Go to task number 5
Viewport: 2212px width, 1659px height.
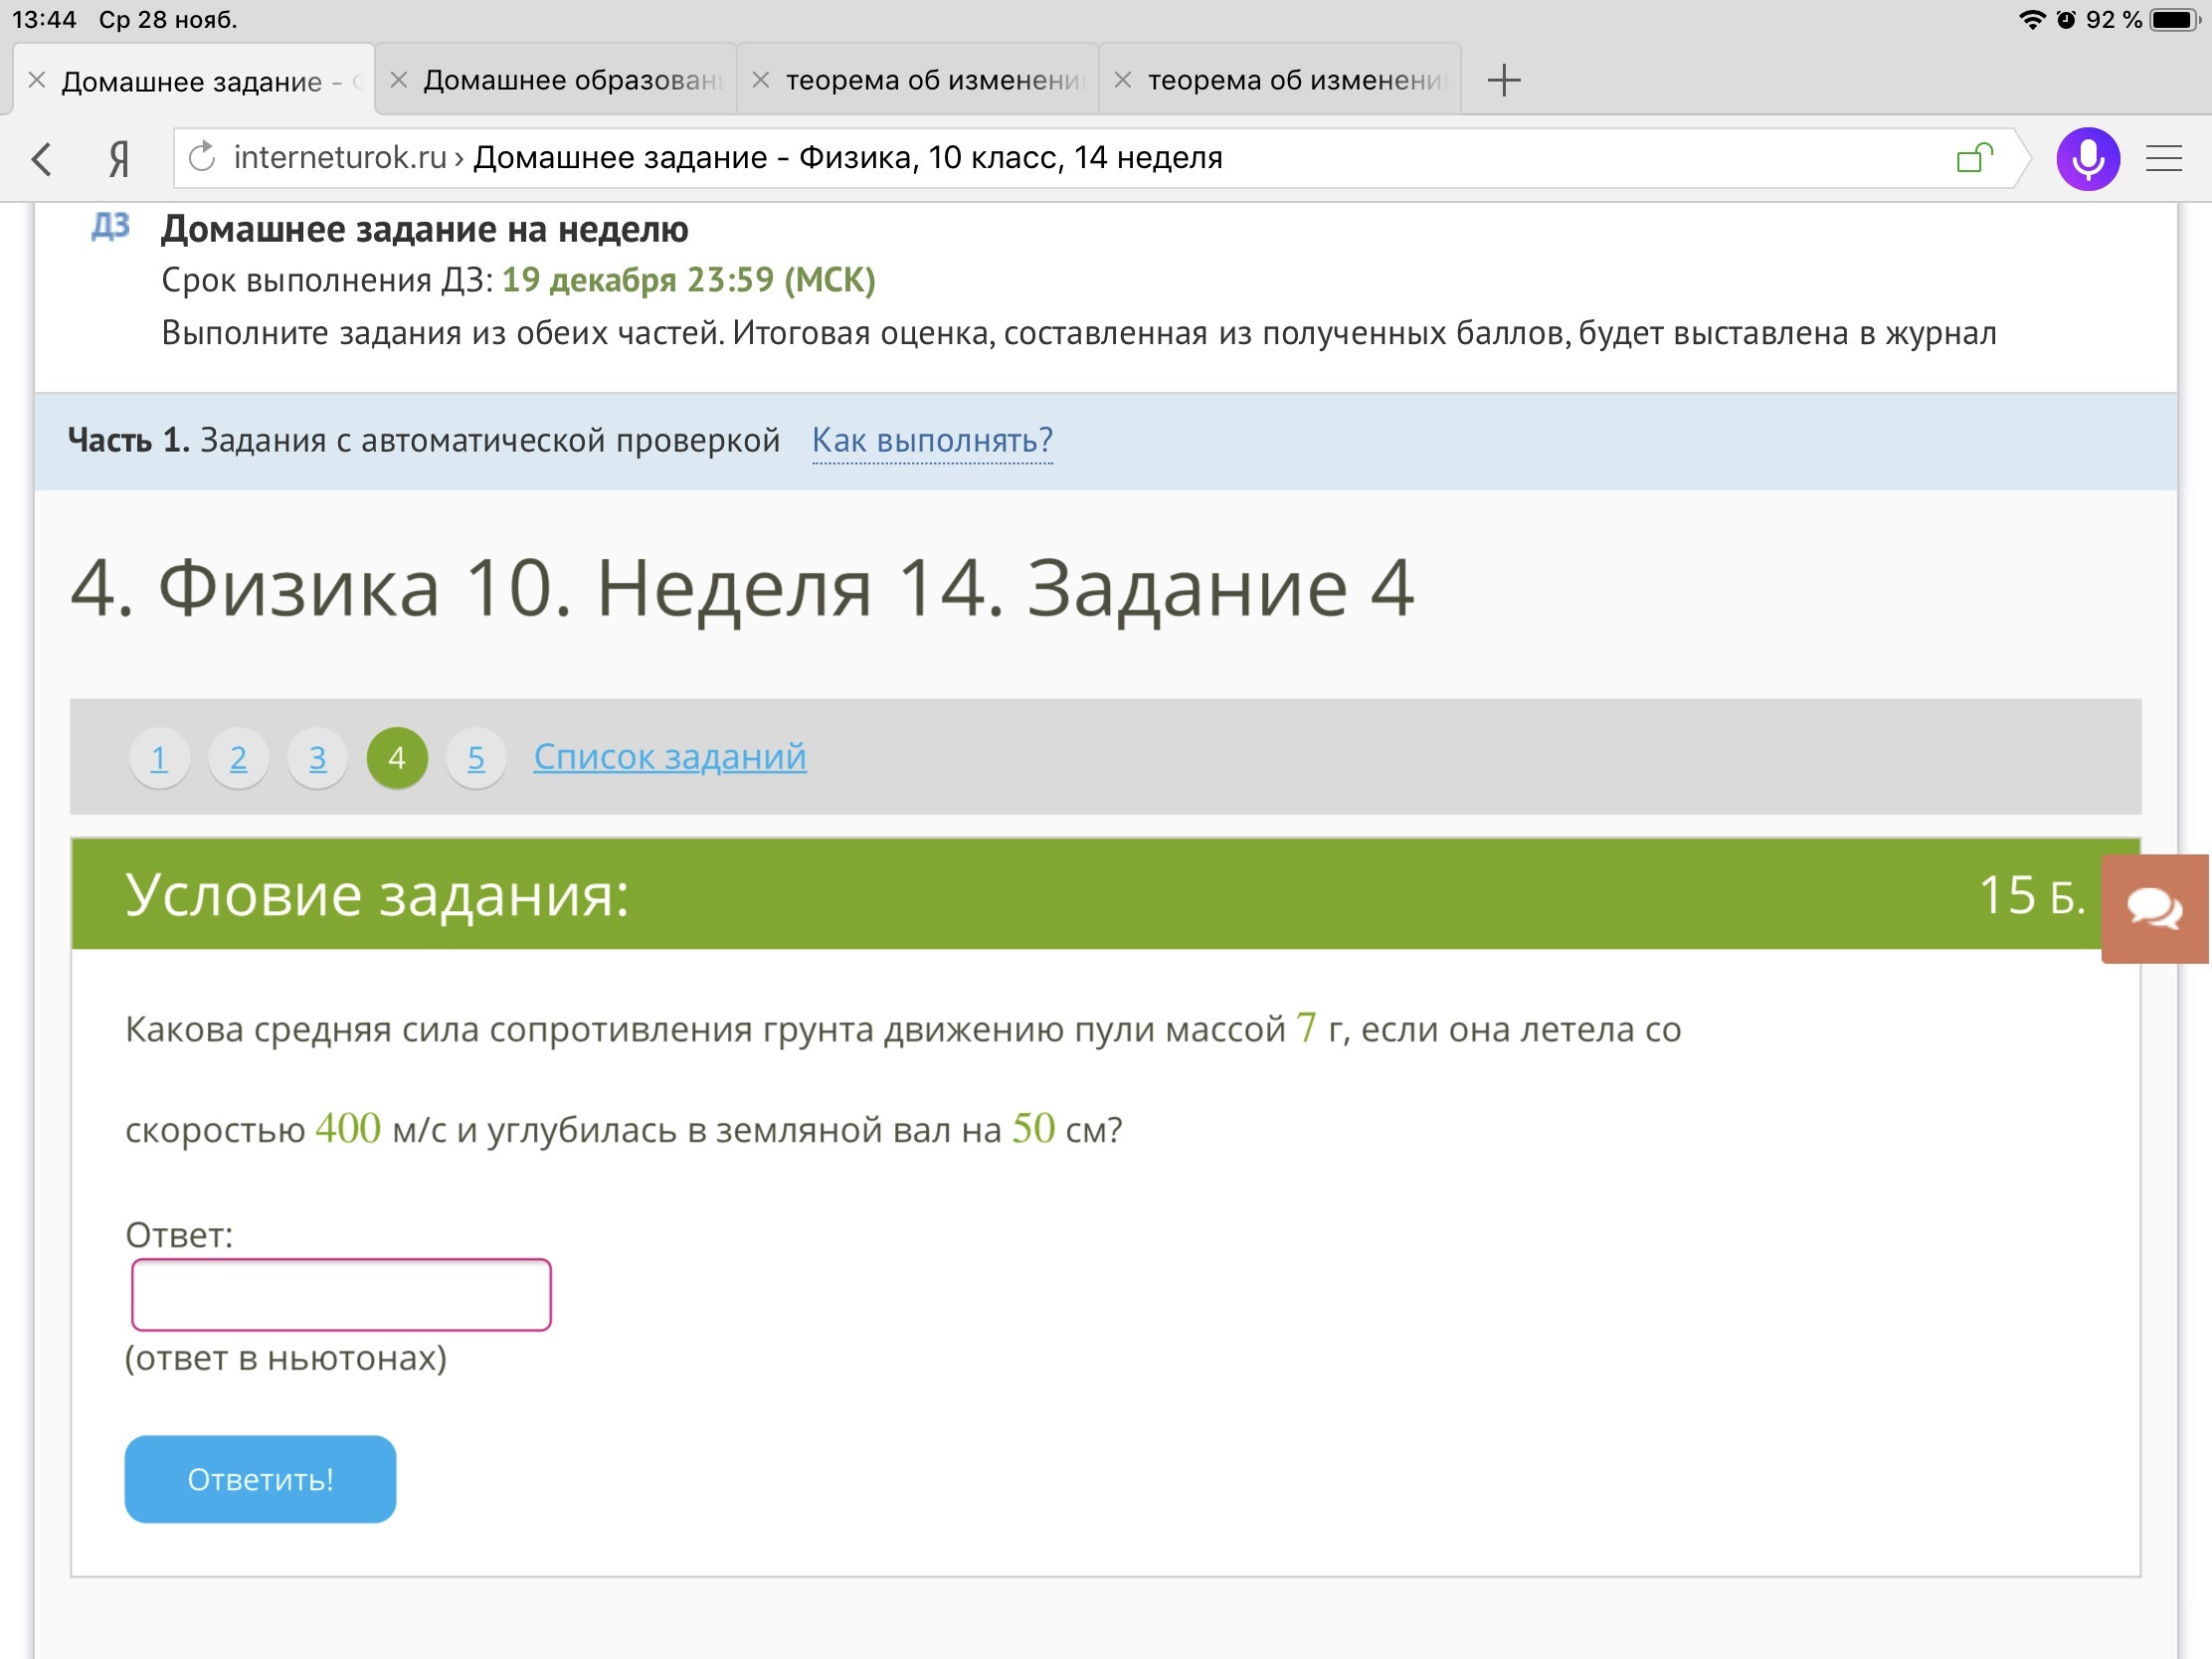click(476, 758)
